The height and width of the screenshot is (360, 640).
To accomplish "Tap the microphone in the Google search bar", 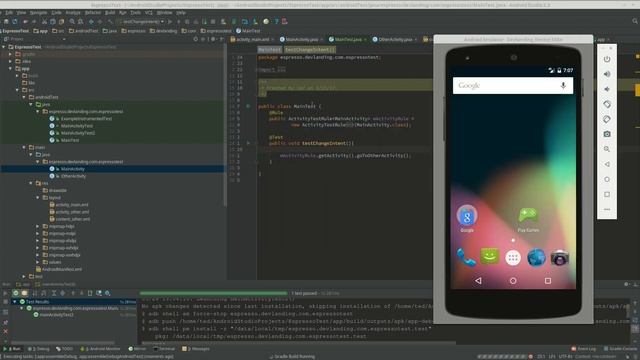I will 563,85.
